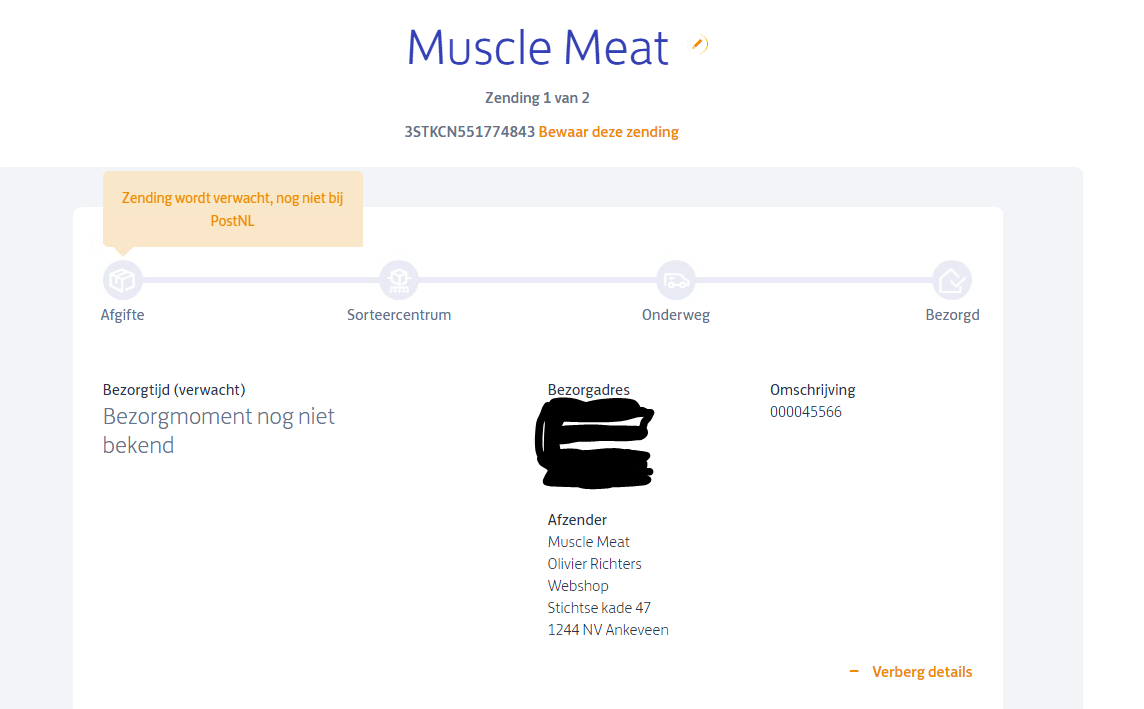Click the pencil edit icon beside the title
The width and height of the screenshot is (1144, 709).
(x=699, y=44)
